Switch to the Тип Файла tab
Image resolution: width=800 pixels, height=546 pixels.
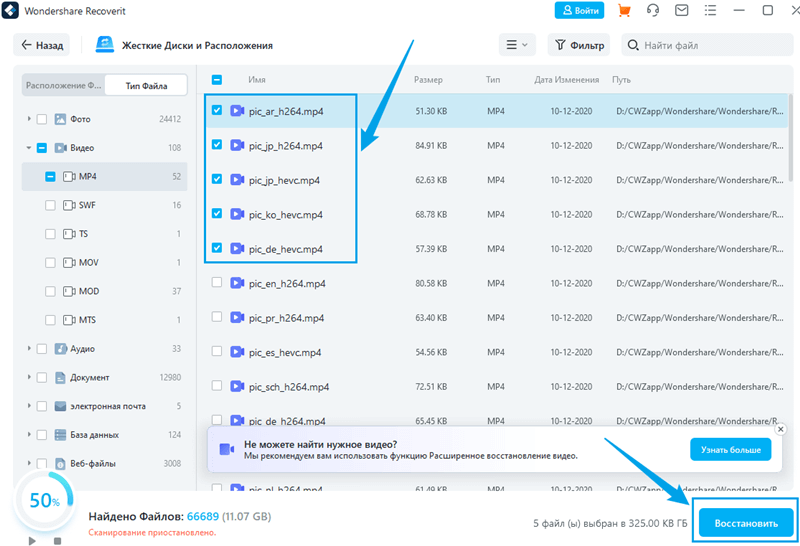pos(146,86)
